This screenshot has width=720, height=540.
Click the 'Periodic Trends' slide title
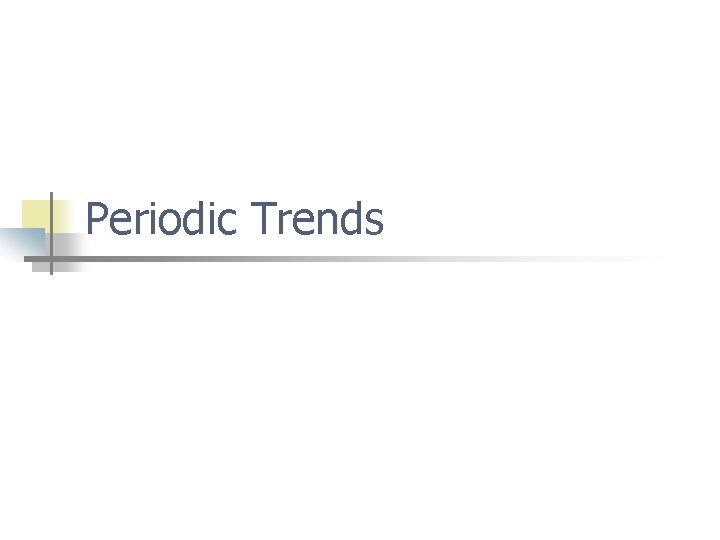tap(234, 218)
